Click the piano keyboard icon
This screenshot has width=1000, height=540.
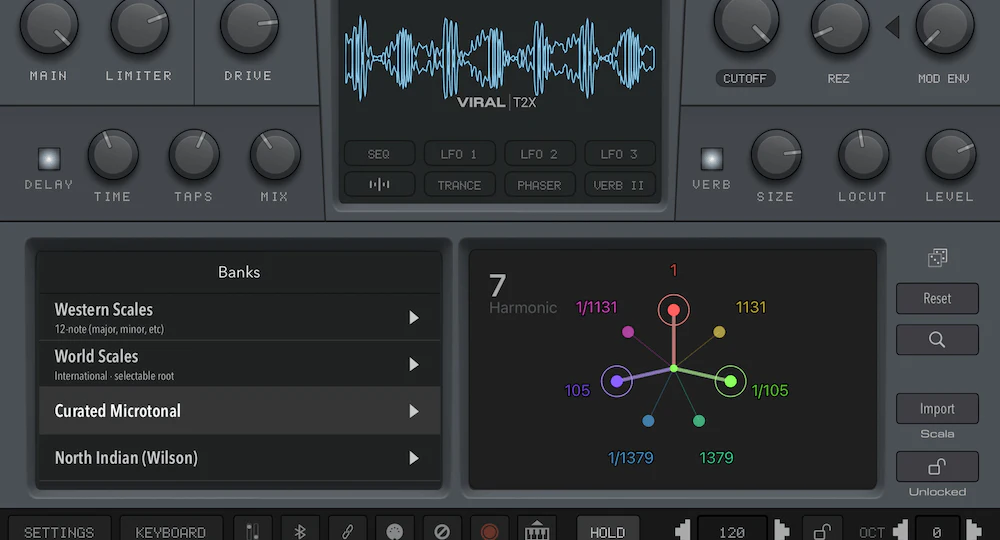click(x=536, y=530)
